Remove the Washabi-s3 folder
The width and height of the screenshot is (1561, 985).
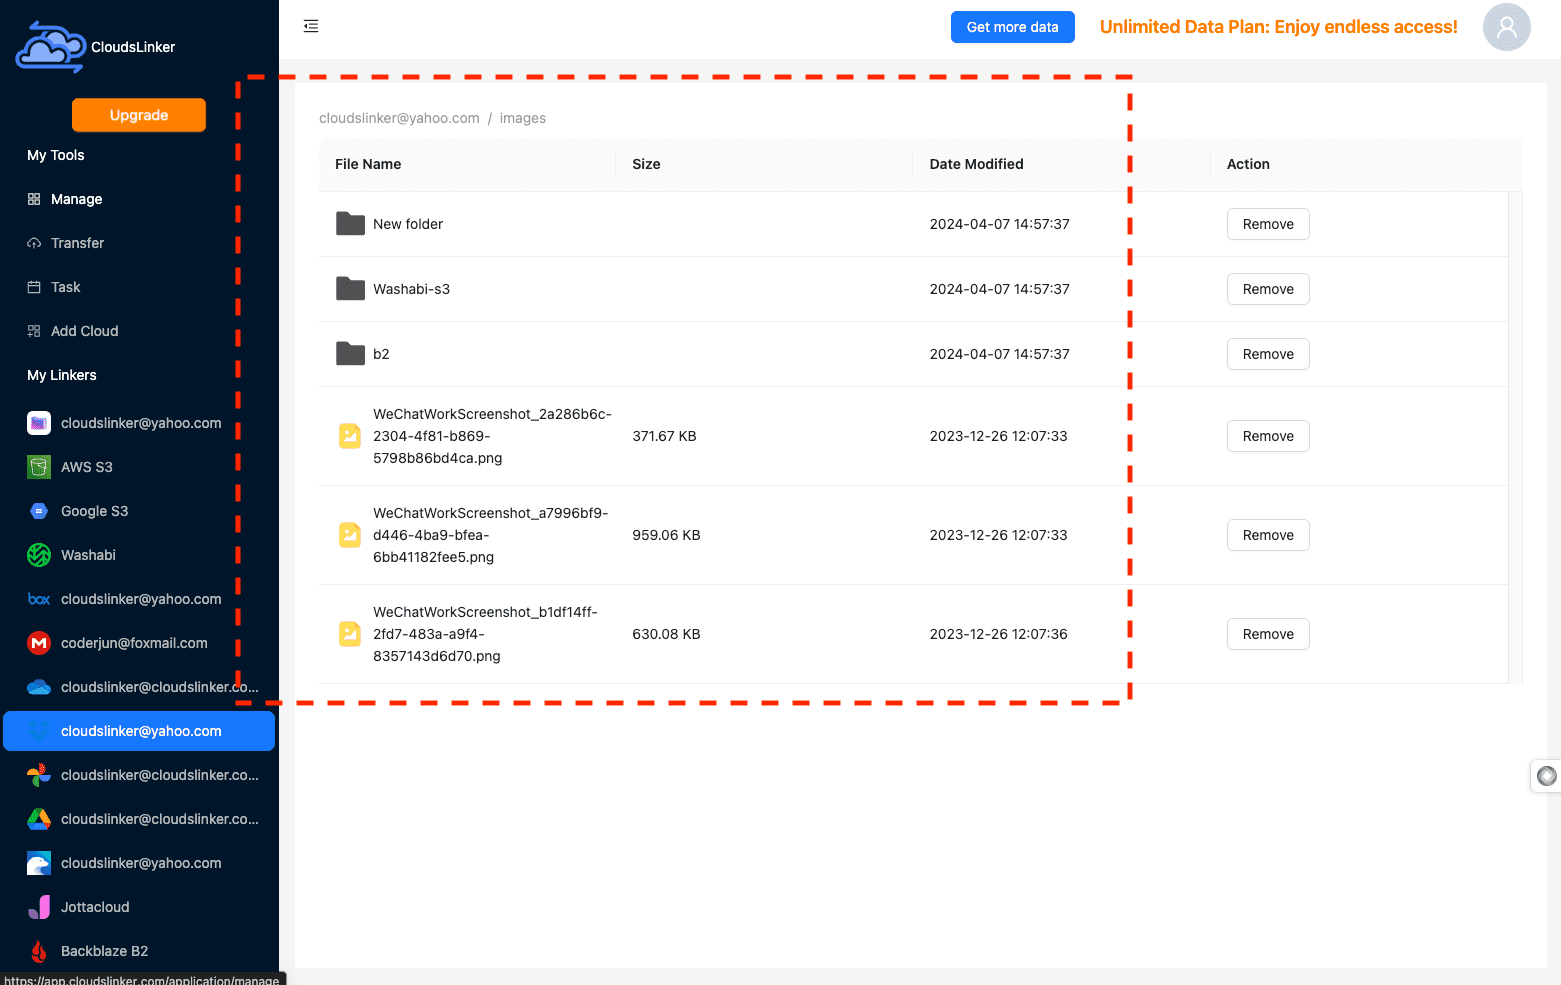tap(1267, 289)
